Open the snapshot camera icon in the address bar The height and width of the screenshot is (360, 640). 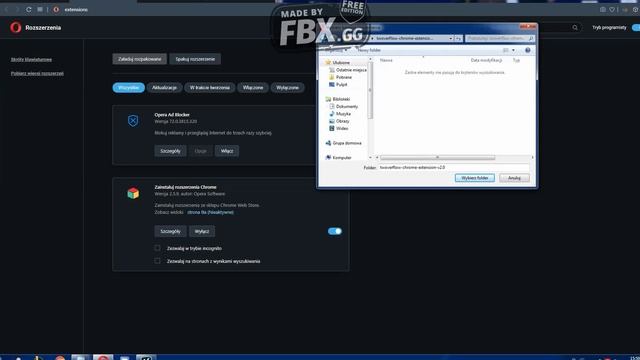pyautogui.click(x=602, y=9)
